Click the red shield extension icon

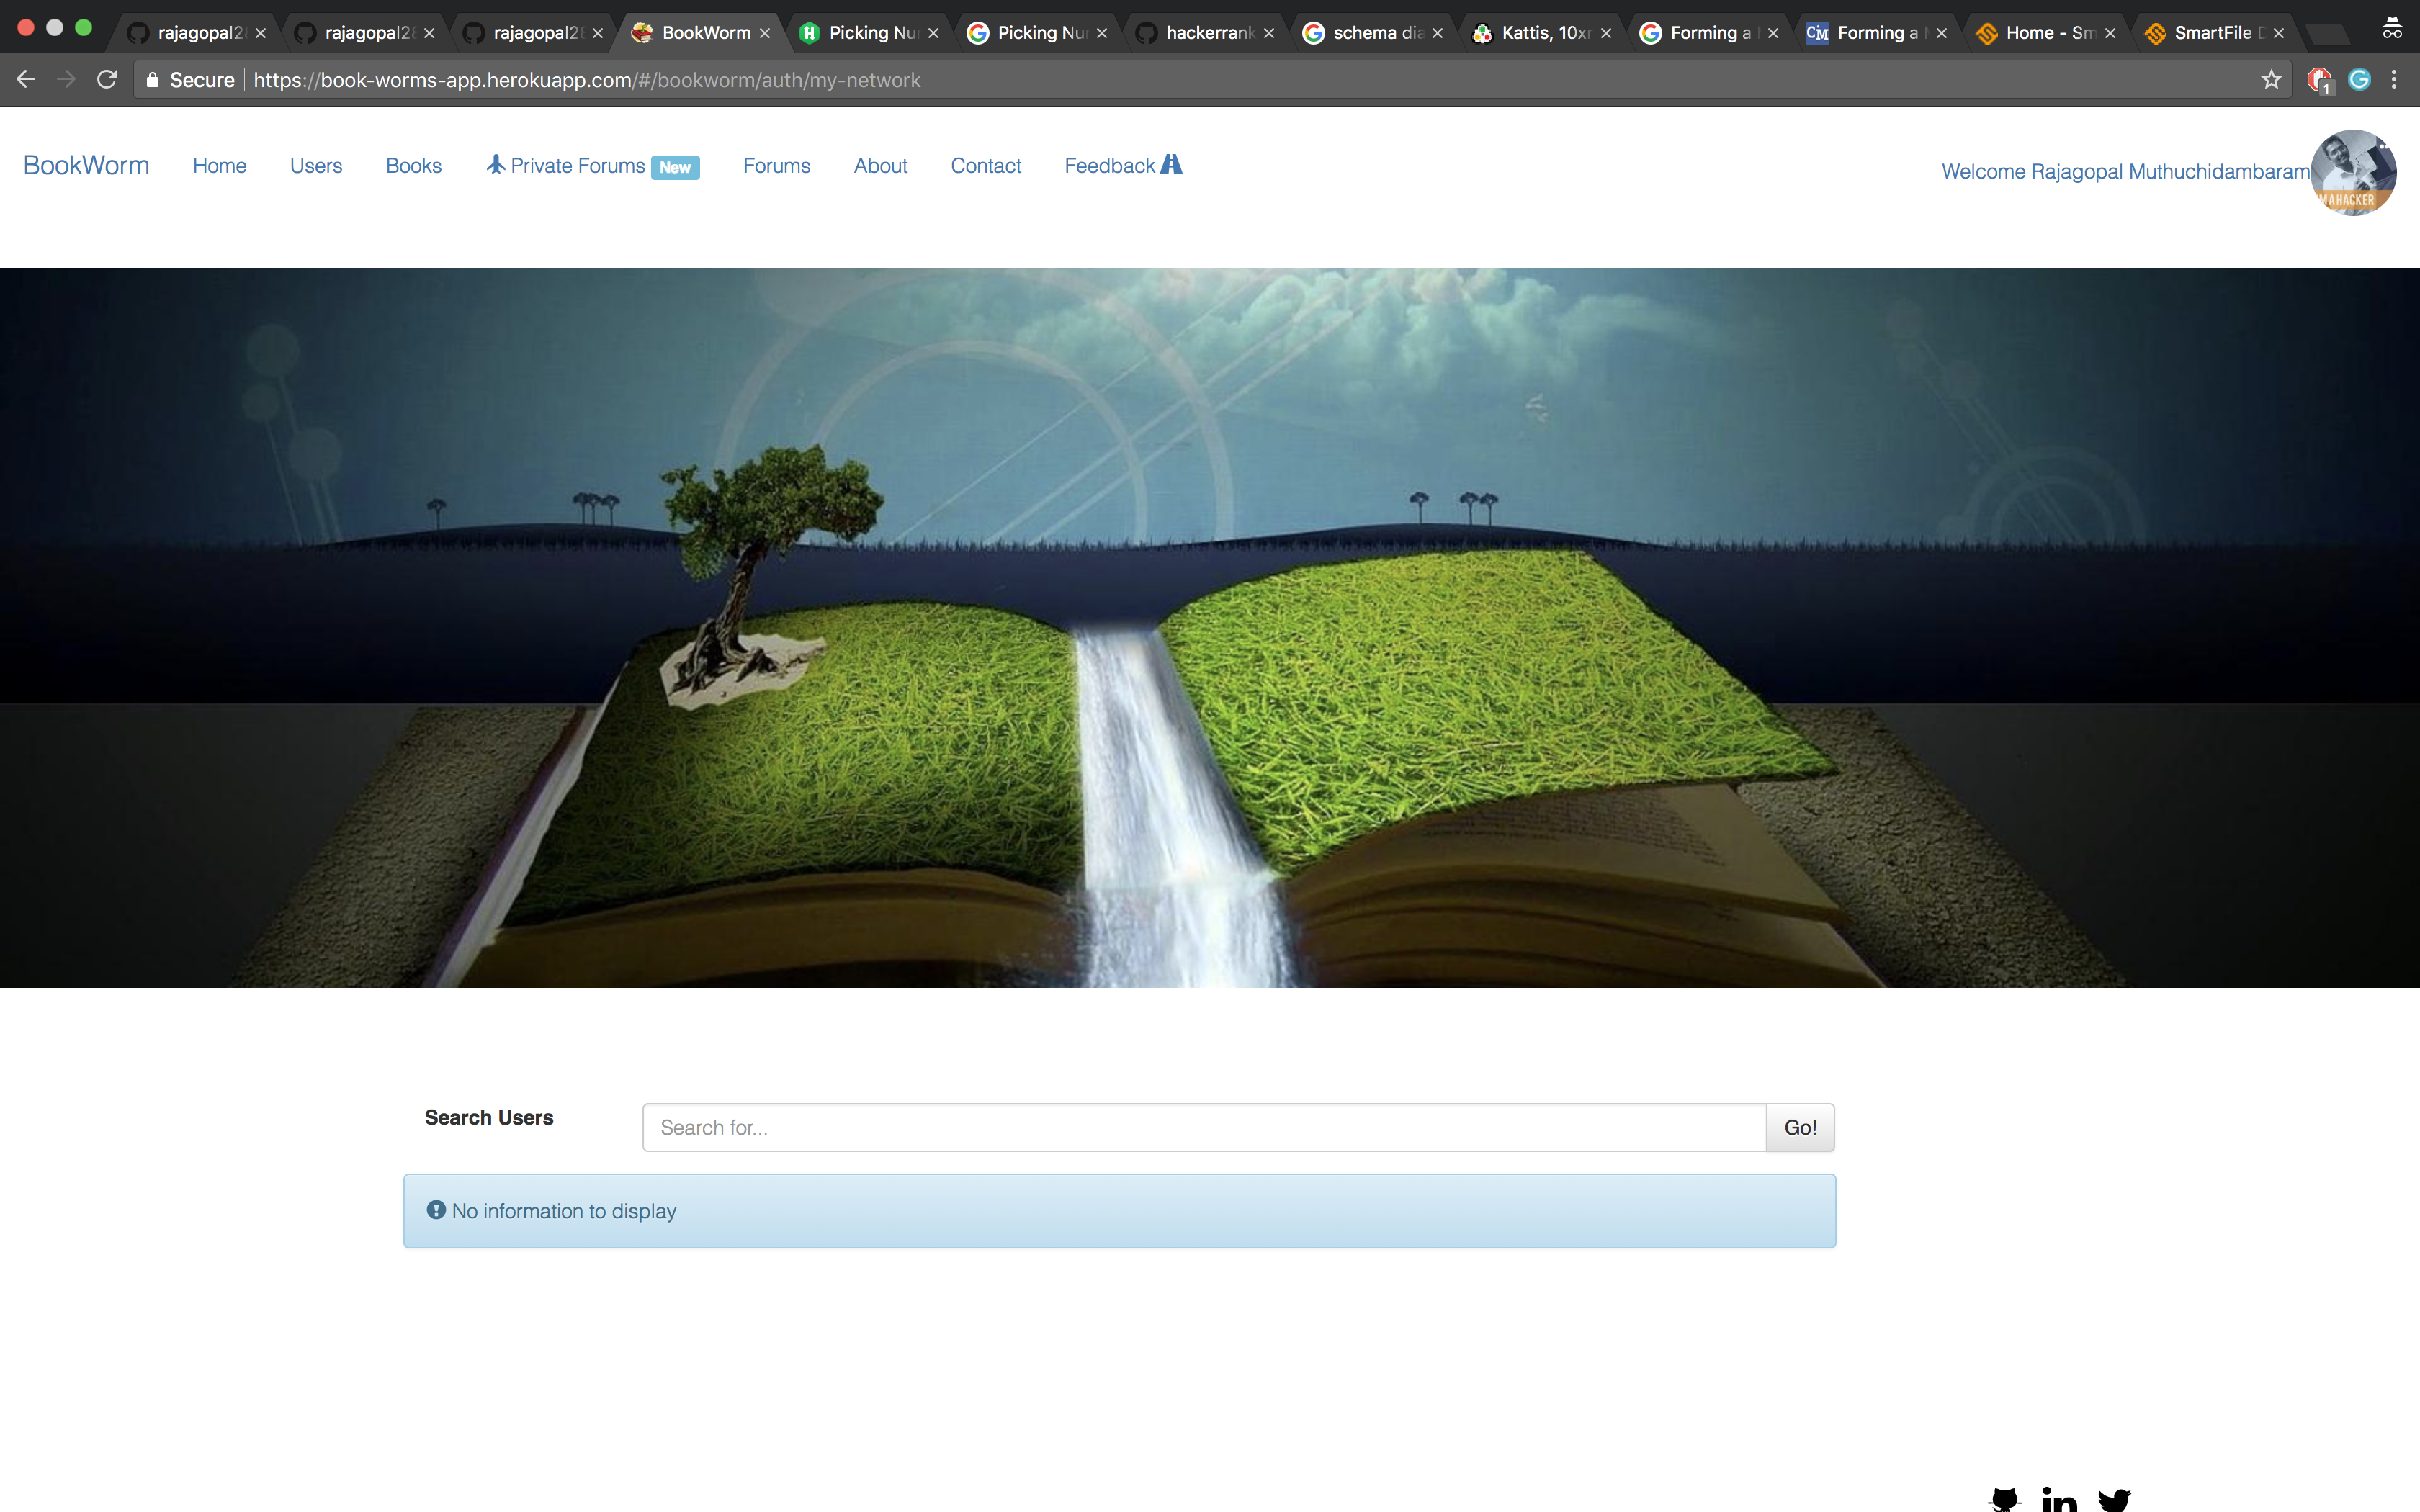(x=2318, y=80)
